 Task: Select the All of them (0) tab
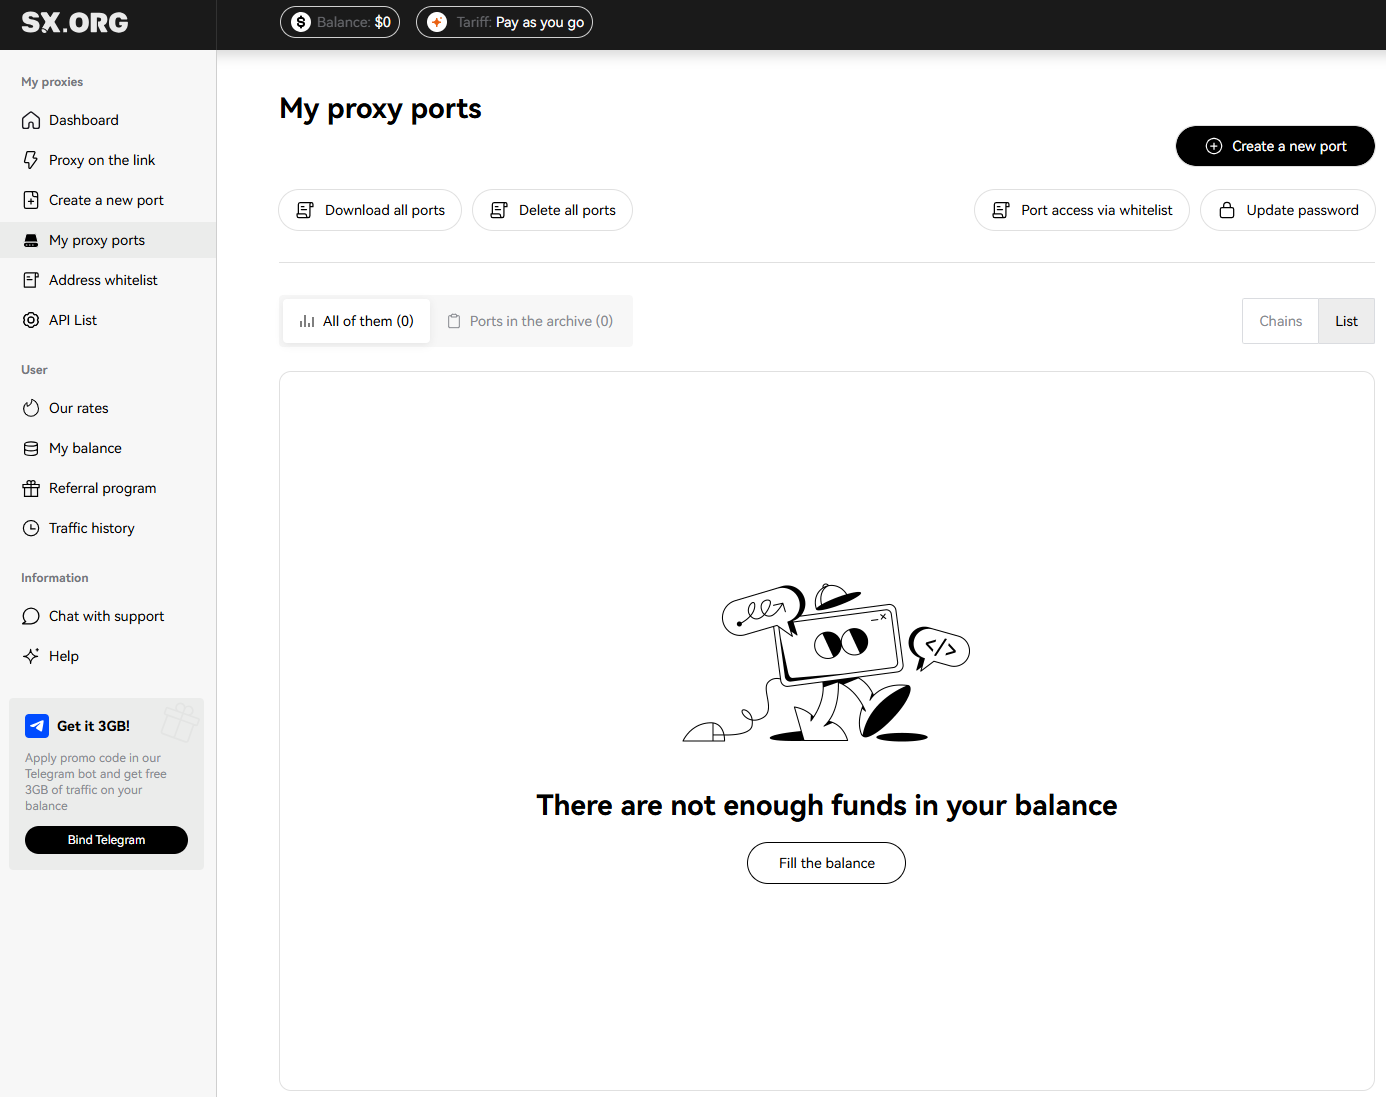356,321
